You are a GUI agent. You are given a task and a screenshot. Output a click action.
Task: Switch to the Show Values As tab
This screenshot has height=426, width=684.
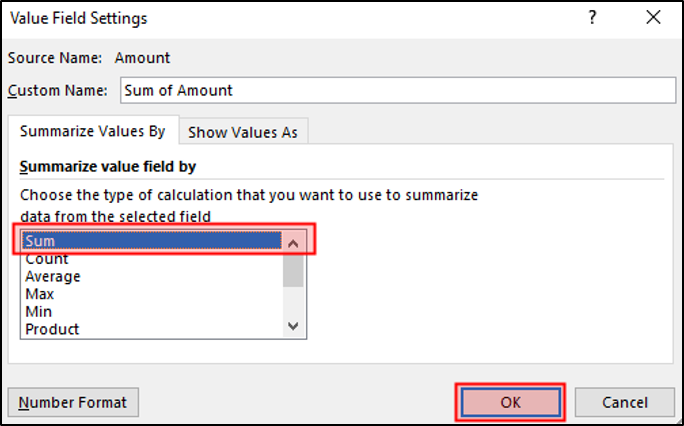coord(242,132)
